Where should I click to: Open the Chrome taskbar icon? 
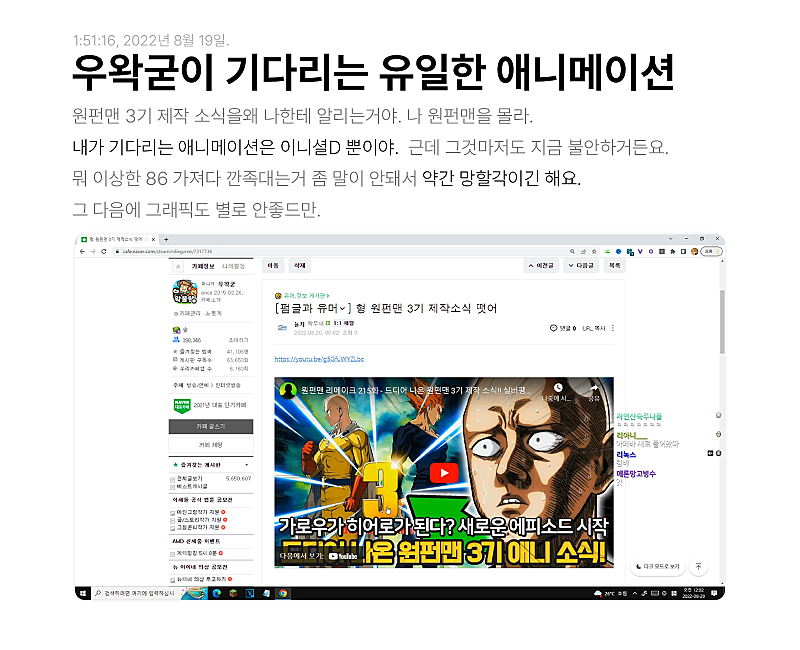[283, 593]
